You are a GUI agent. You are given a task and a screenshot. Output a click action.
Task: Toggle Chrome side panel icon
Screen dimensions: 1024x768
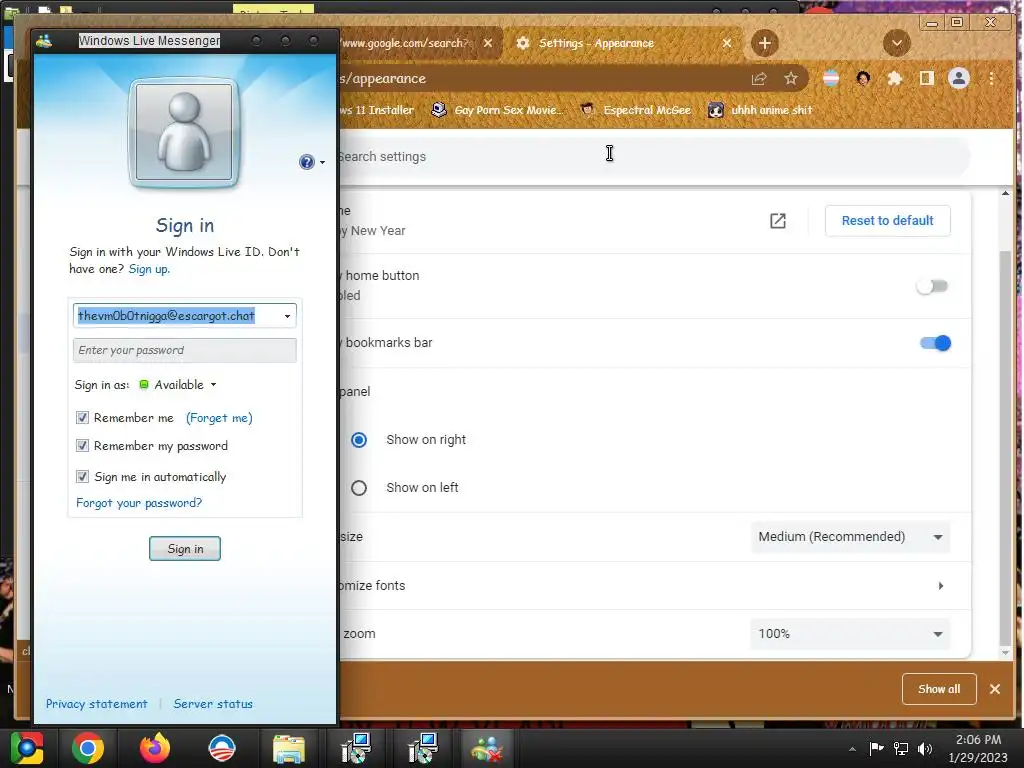[x=926, y=79]
